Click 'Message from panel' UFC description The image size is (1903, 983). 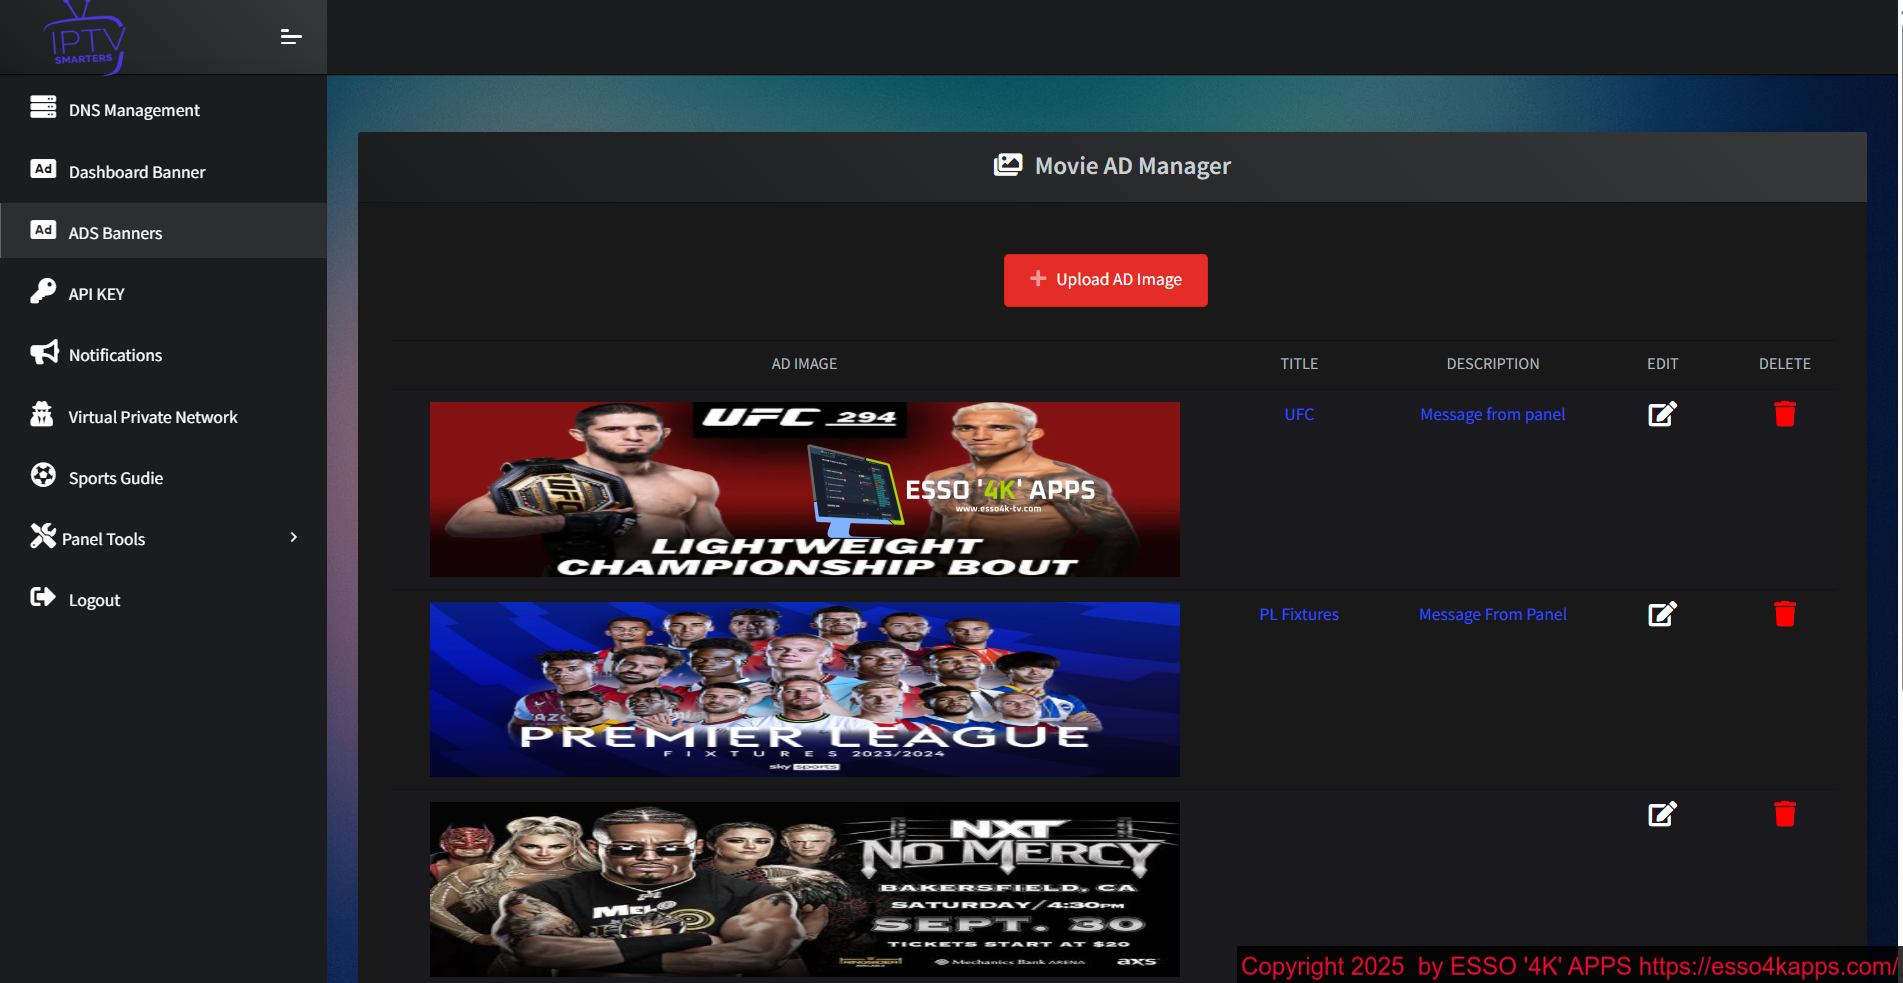[1492, 414]
